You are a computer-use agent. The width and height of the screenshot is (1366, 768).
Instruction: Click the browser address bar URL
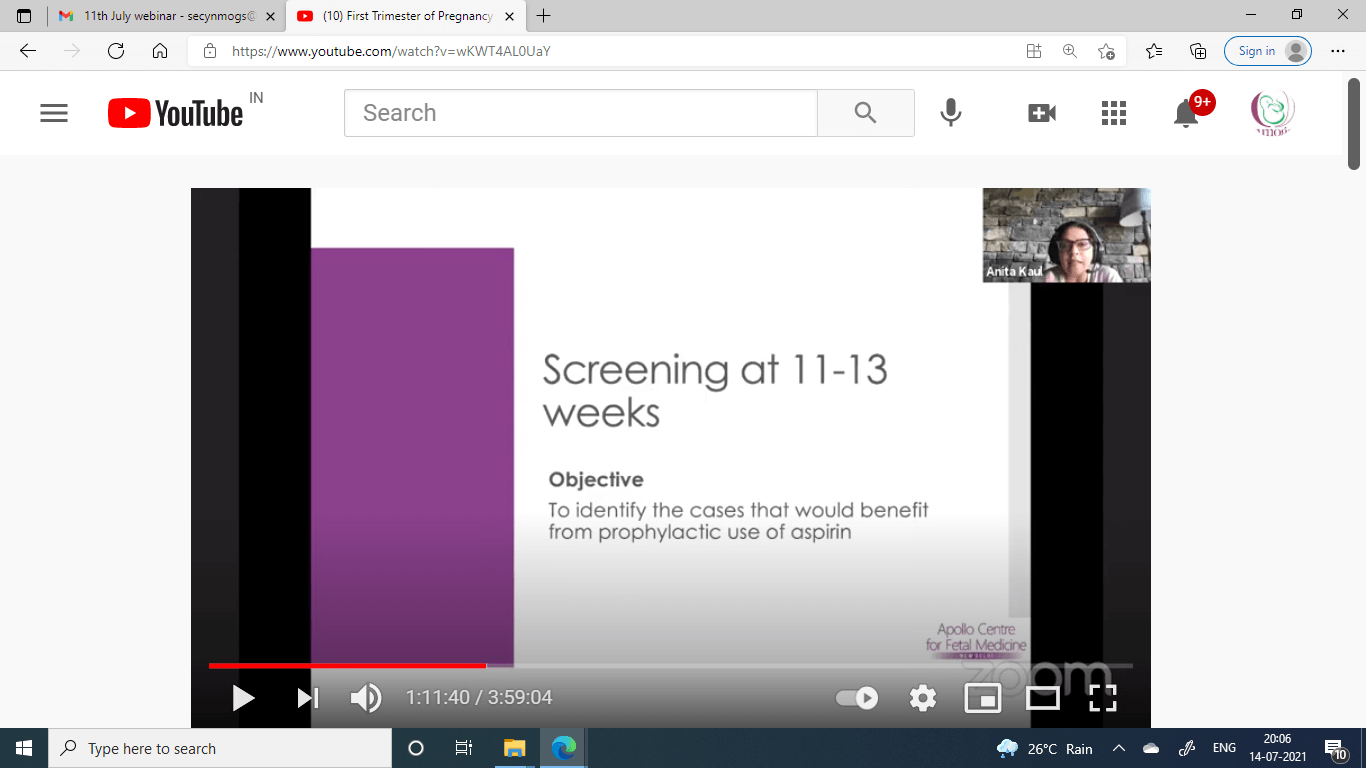point(391,51)
